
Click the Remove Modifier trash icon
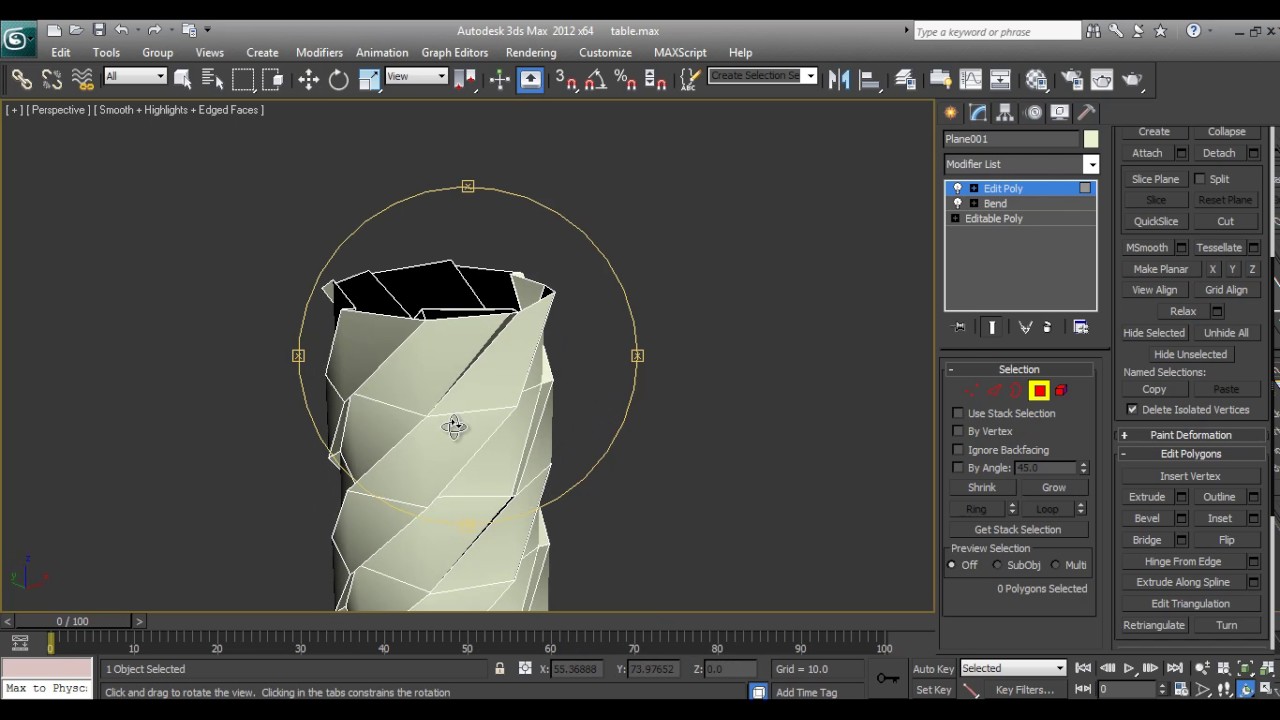(1046, 327)
